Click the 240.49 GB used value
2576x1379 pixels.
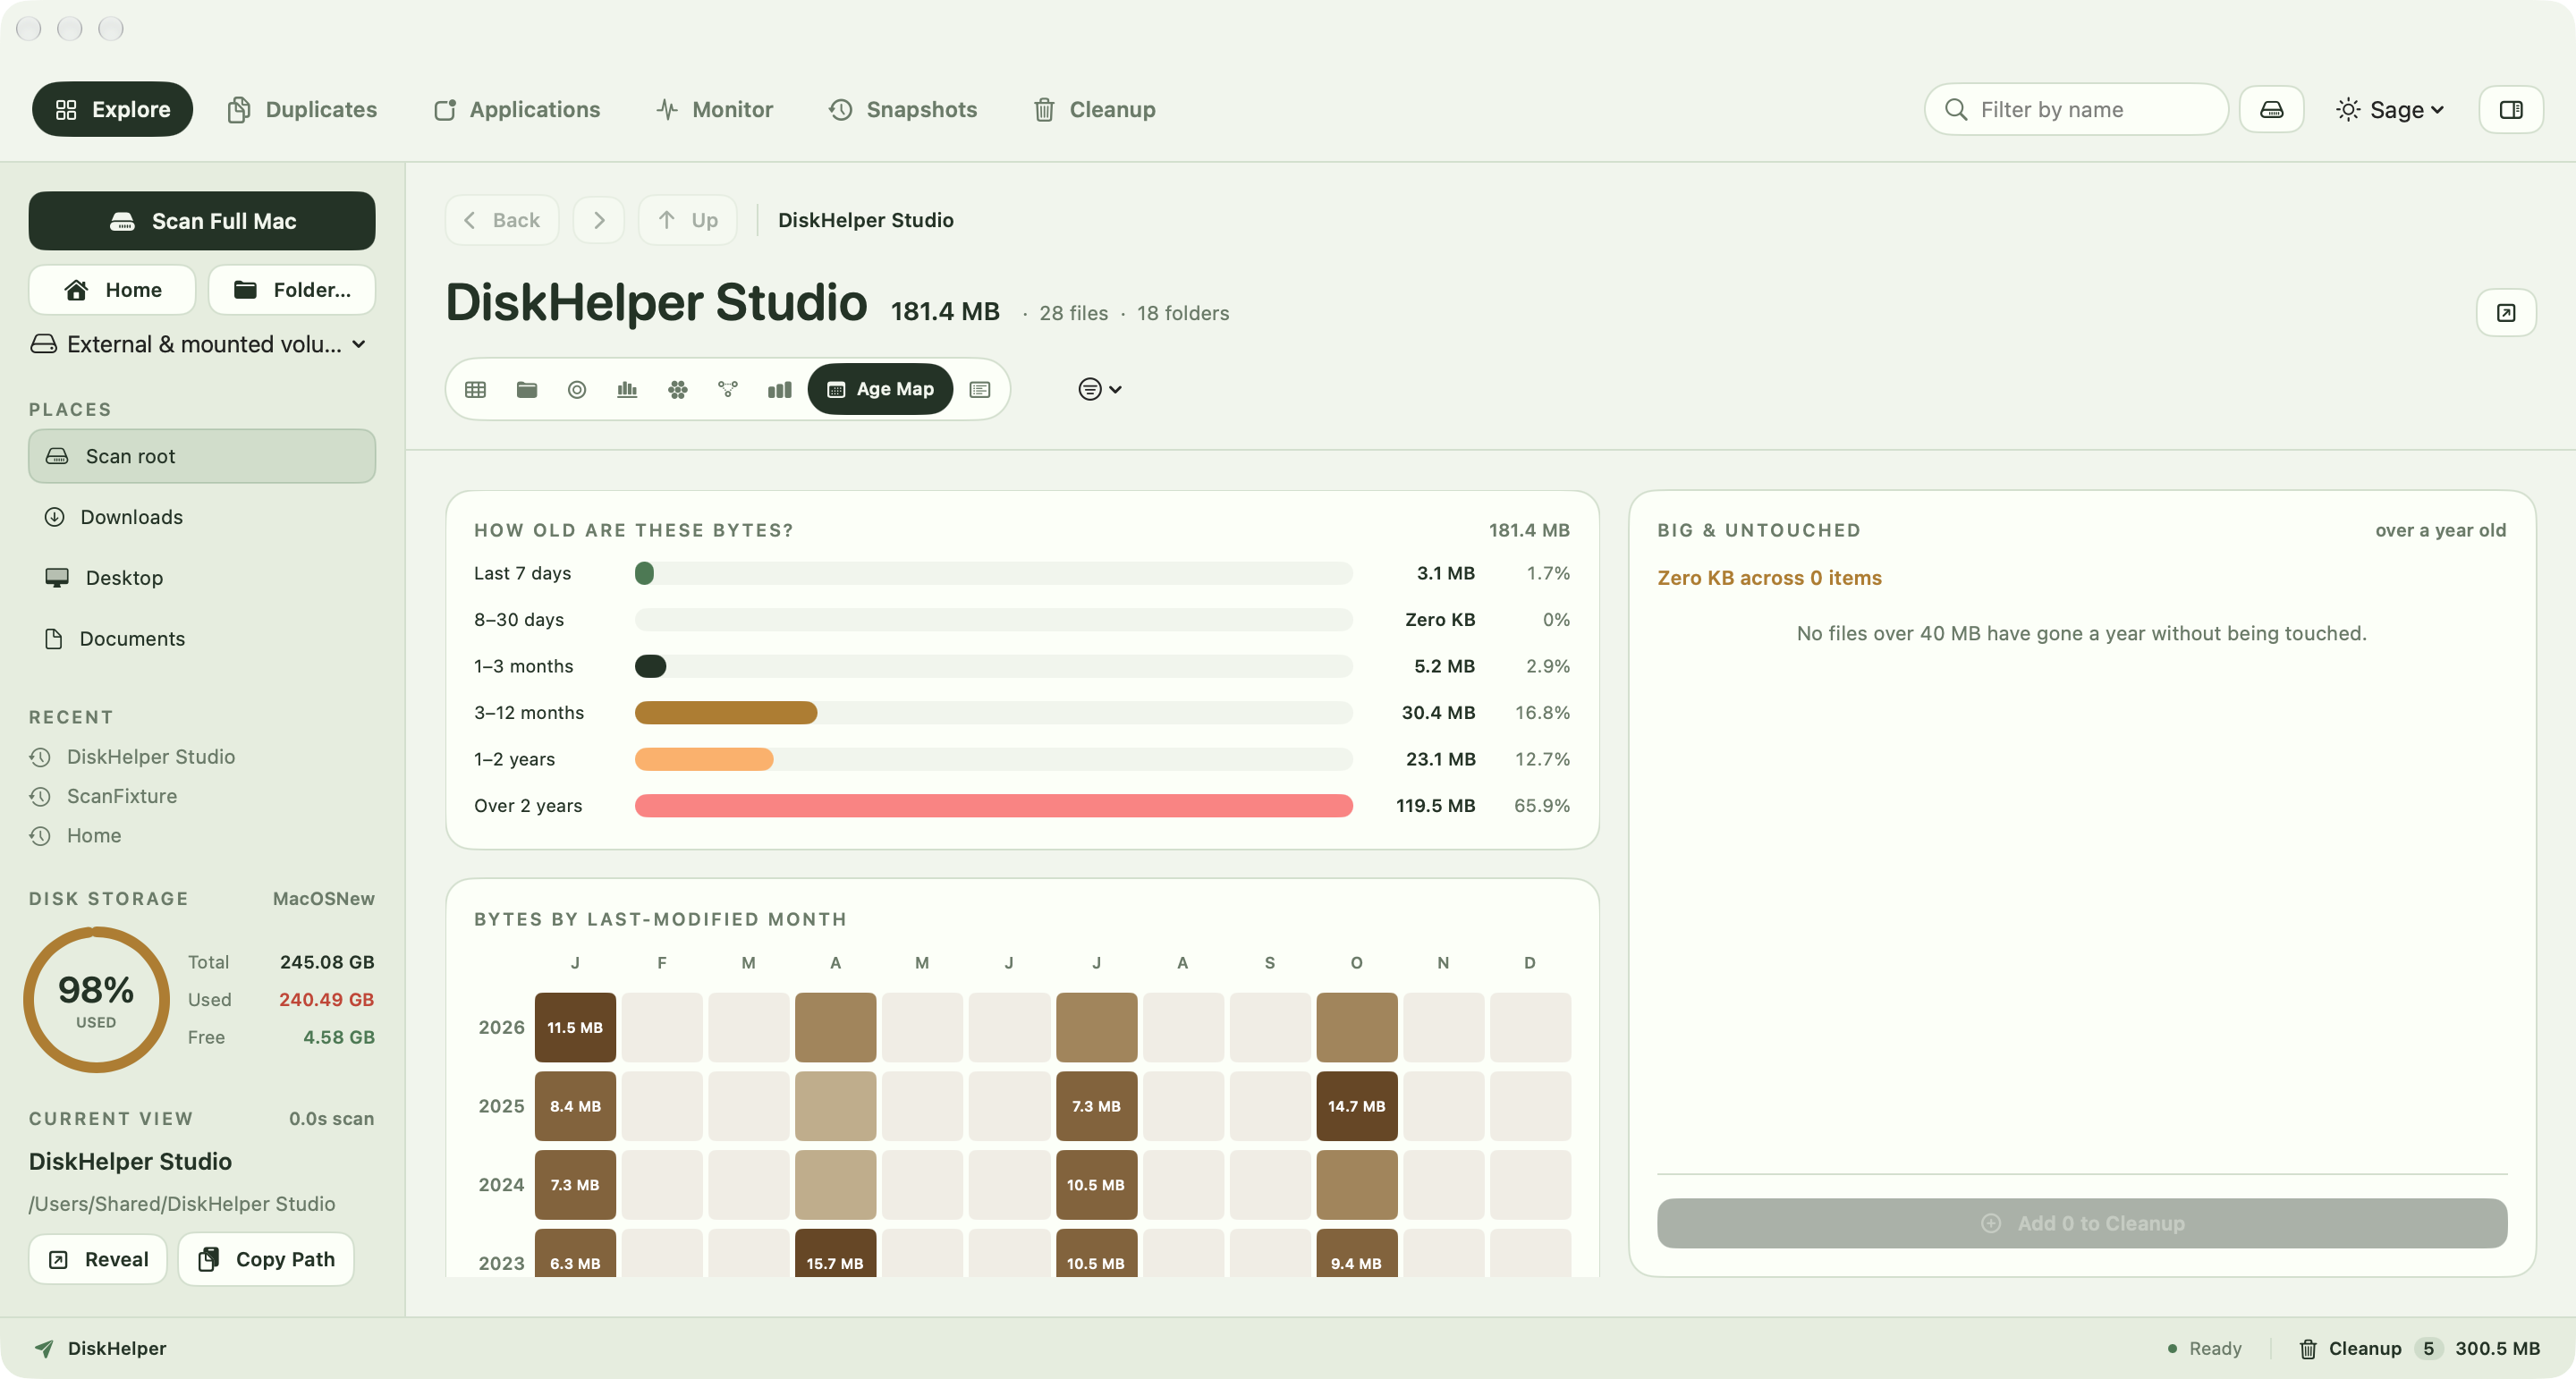[326, 1000]
